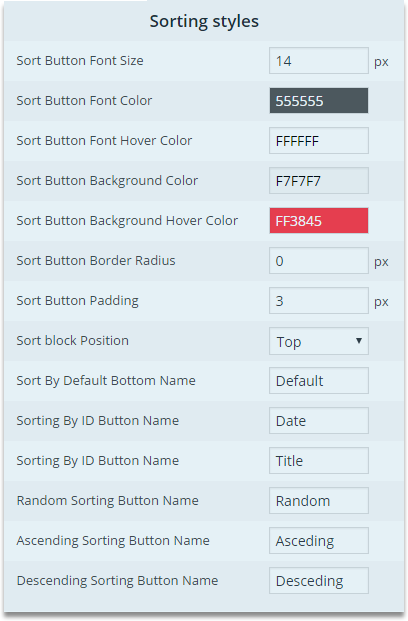The height and width of the screenshot is (621, 408).
Task: Click the Asceding button name field
Action: 319,541
